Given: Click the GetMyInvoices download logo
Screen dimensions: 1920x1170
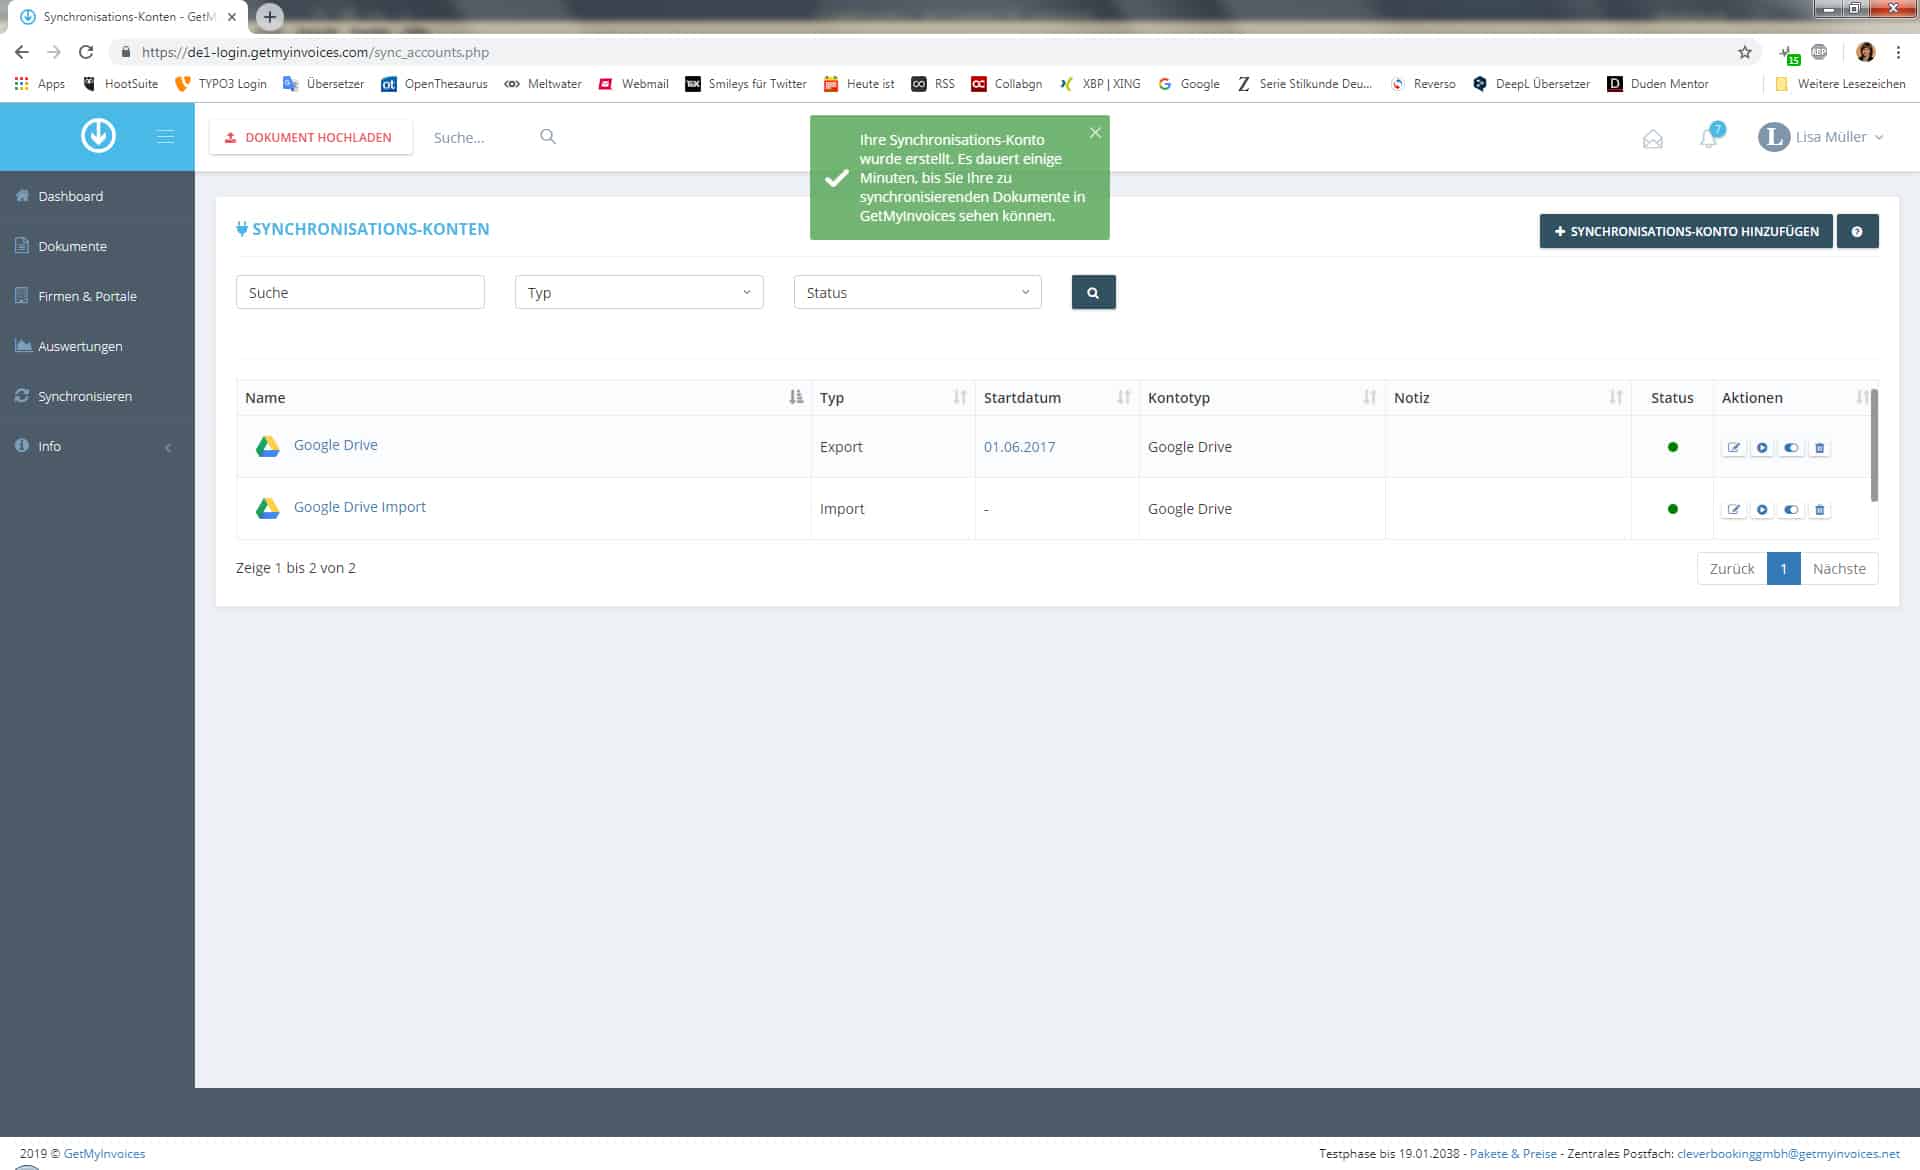Looking at the screenshot, I should click(x=98, y=136).
